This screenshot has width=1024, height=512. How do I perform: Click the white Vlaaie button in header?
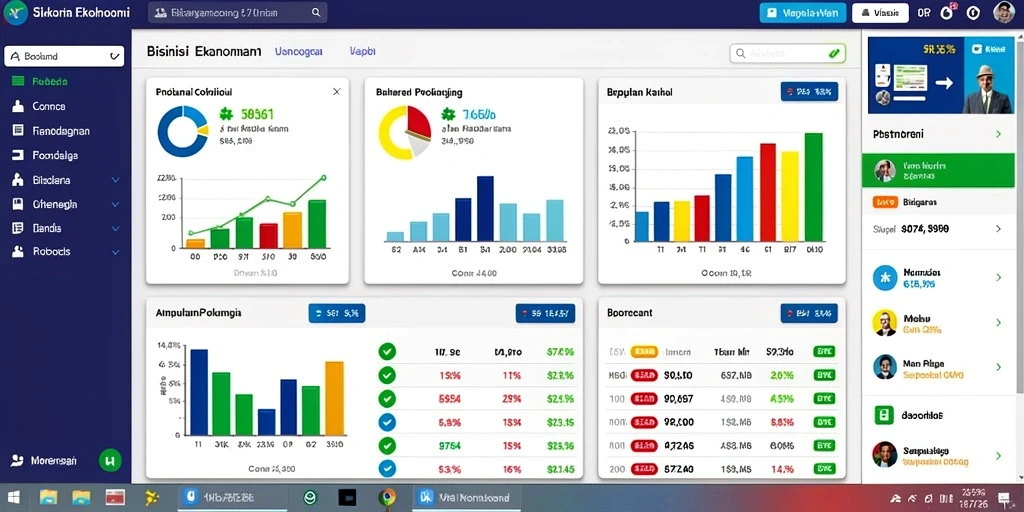880,12
